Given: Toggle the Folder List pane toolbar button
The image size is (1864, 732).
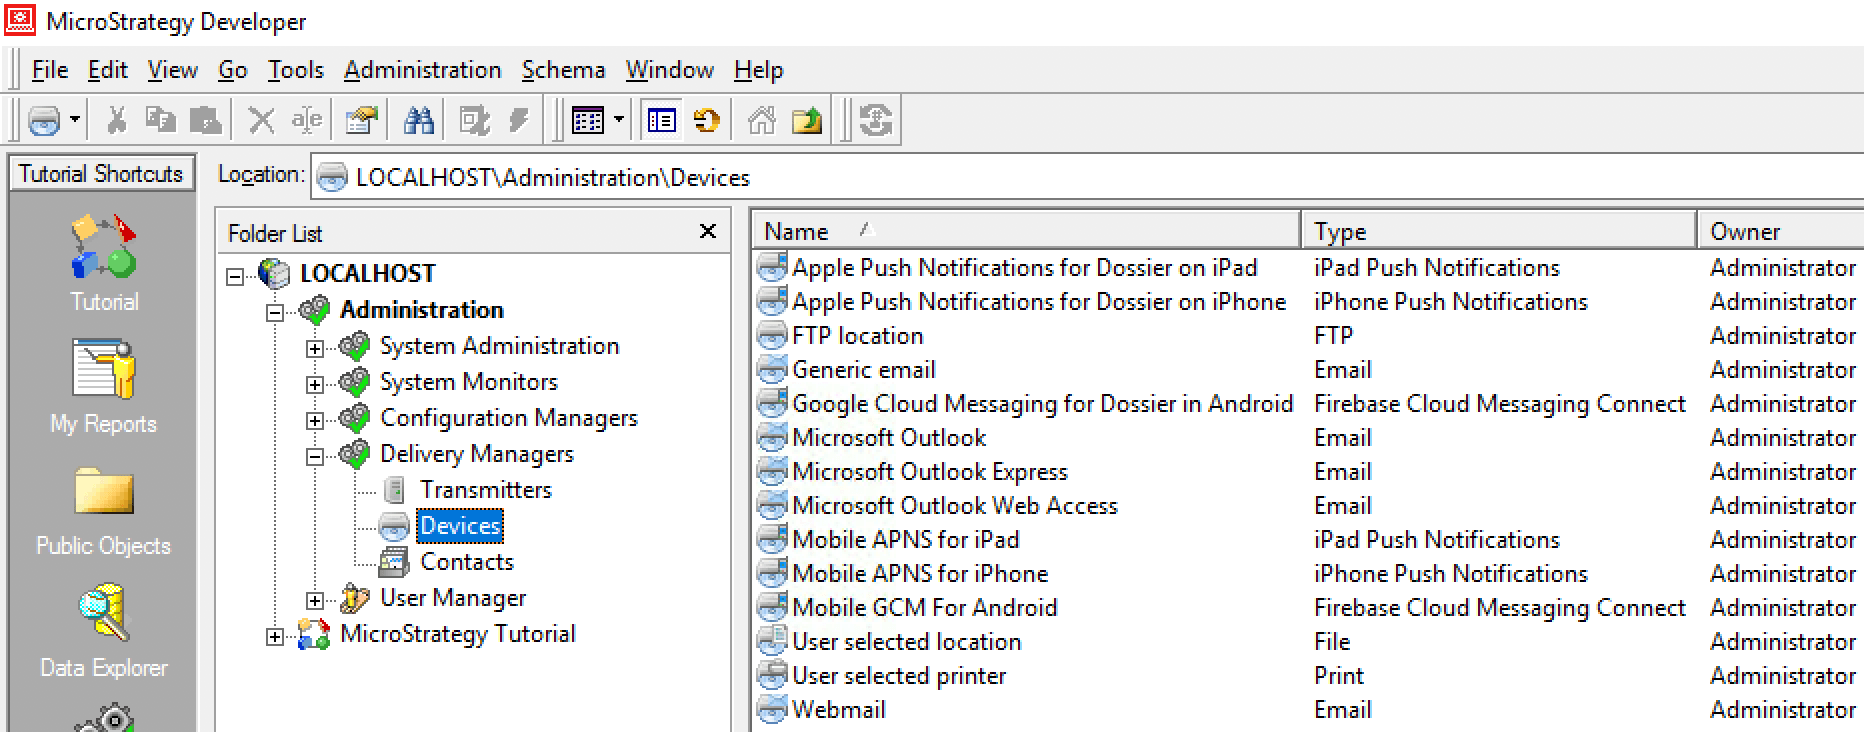Looking at the screenshot, I should pos(661,121).
